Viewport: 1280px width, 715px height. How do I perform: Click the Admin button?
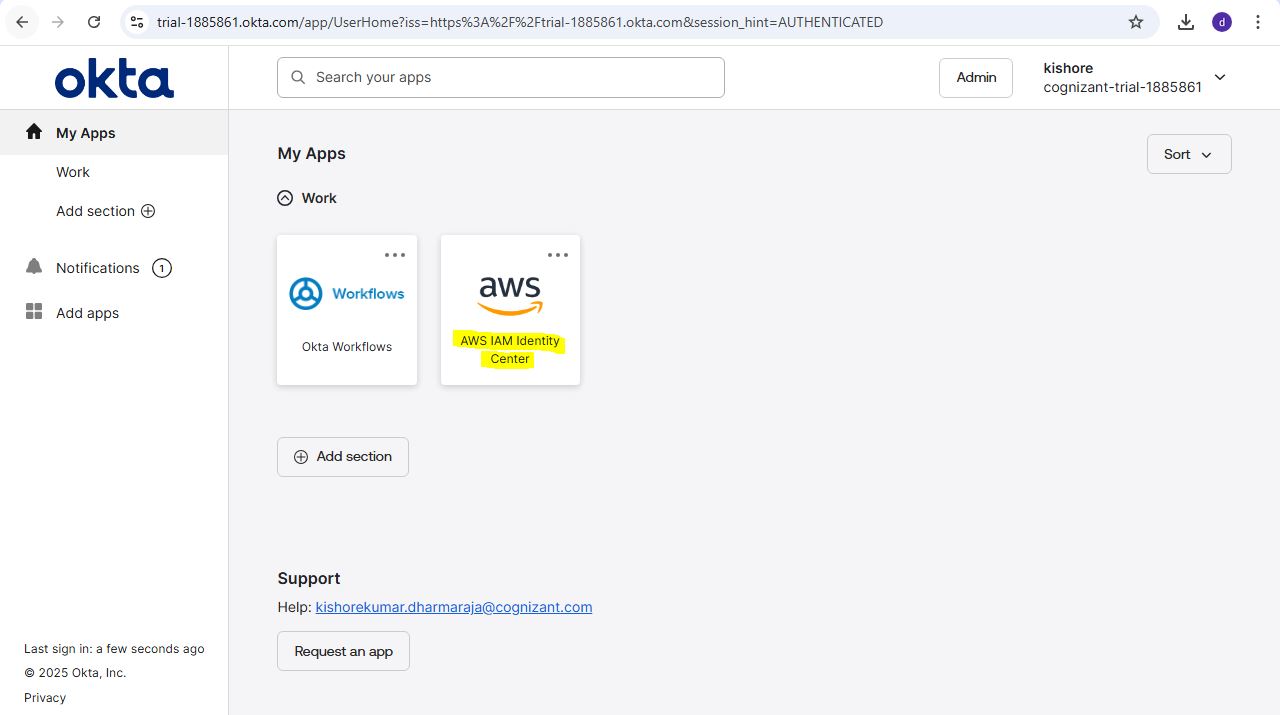click(x=975, y=77)
